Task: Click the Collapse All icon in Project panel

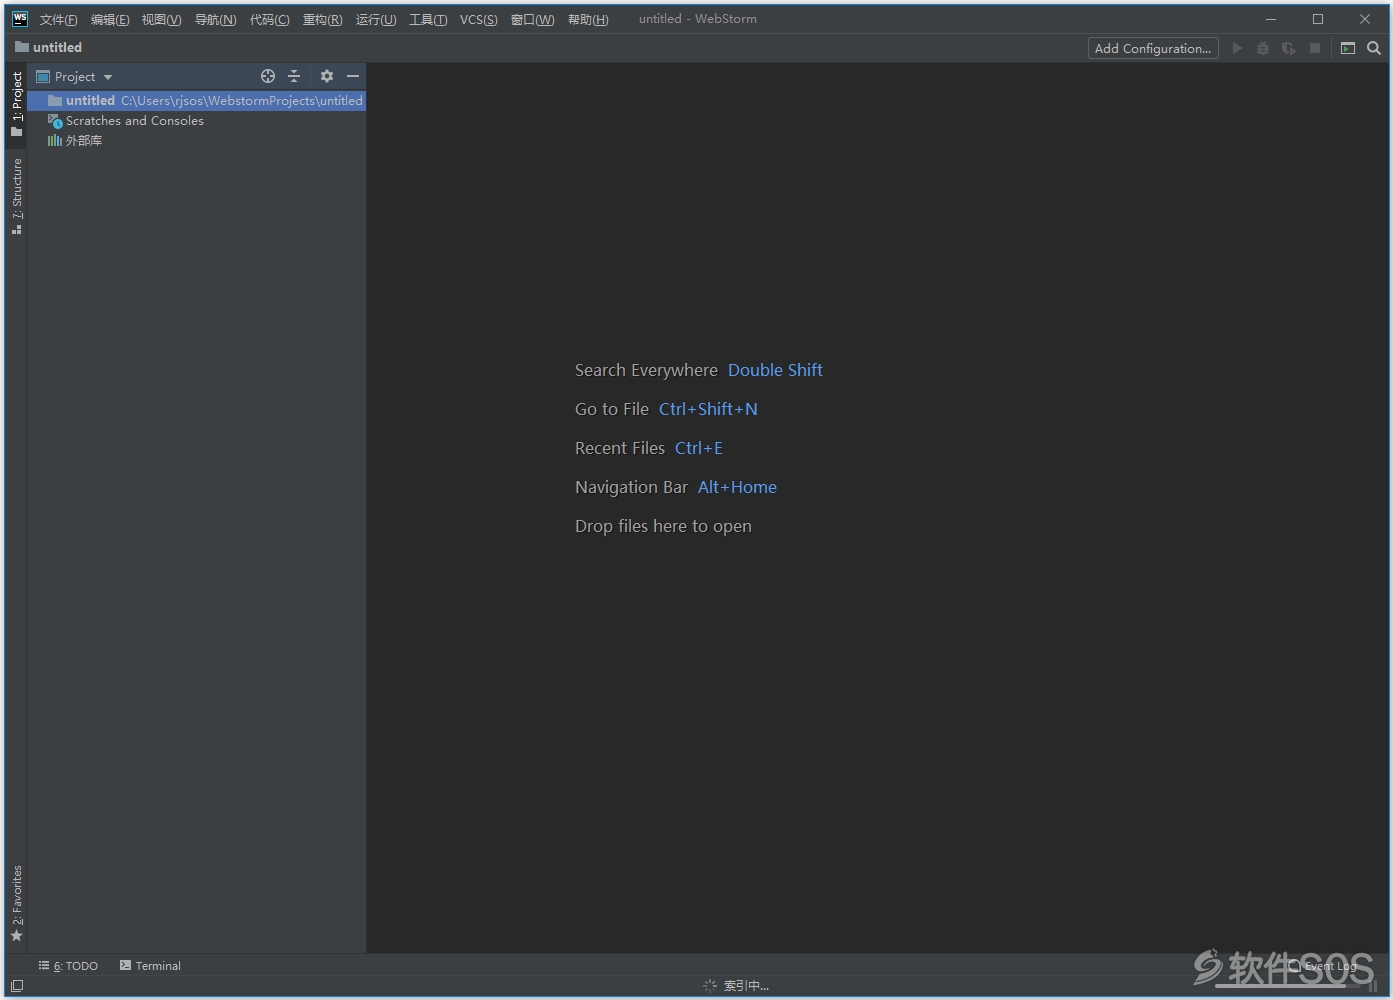Action: pyautogui.click(x=294, y=76)
